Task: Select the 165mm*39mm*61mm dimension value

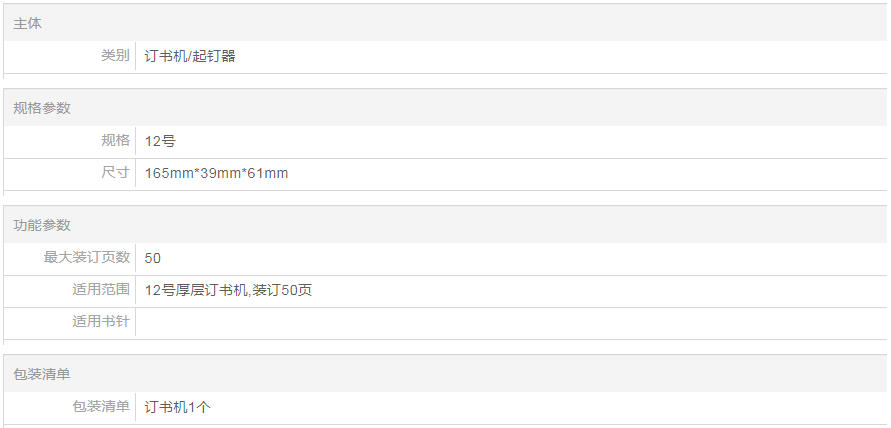Action: point(216,173)
